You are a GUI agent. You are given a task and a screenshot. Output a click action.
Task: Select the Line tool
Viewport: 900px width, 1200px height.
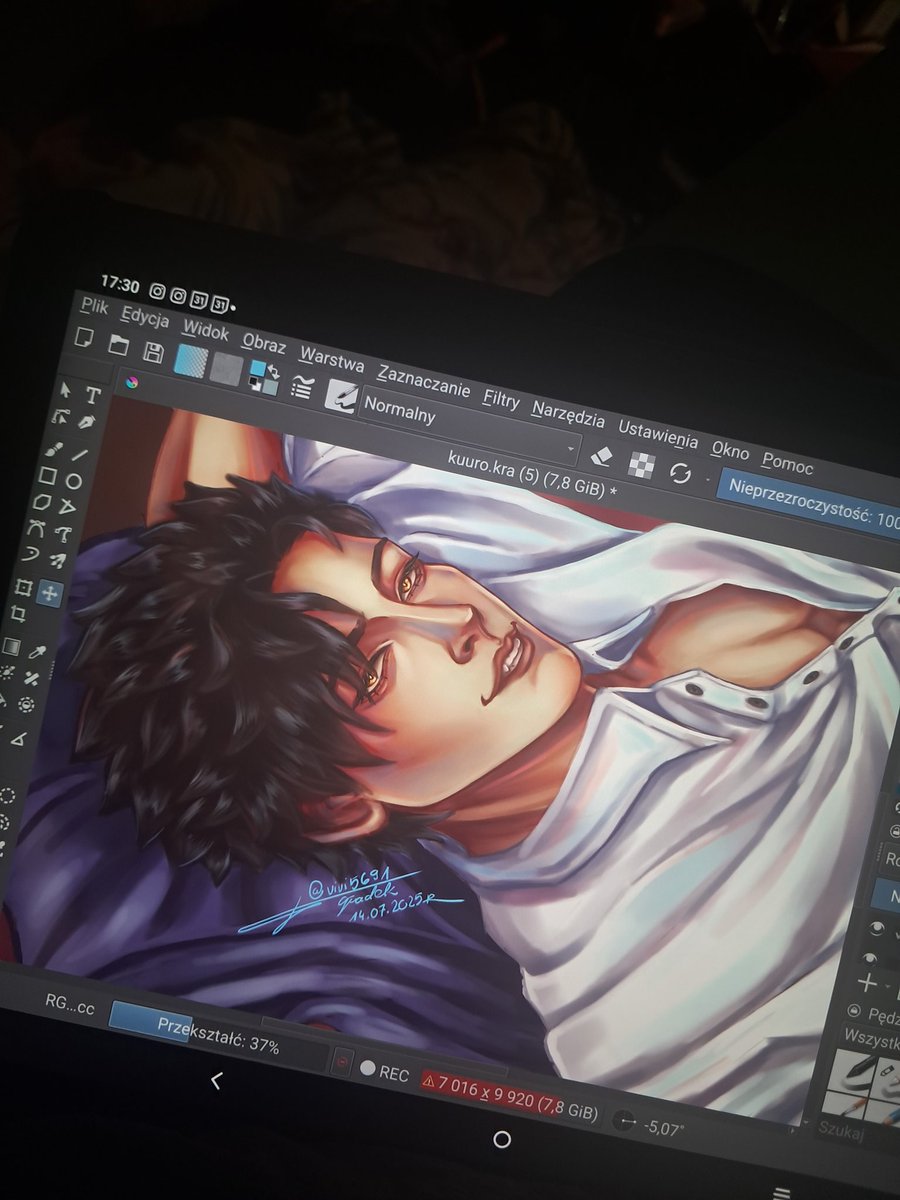click(x=82, y=453)
